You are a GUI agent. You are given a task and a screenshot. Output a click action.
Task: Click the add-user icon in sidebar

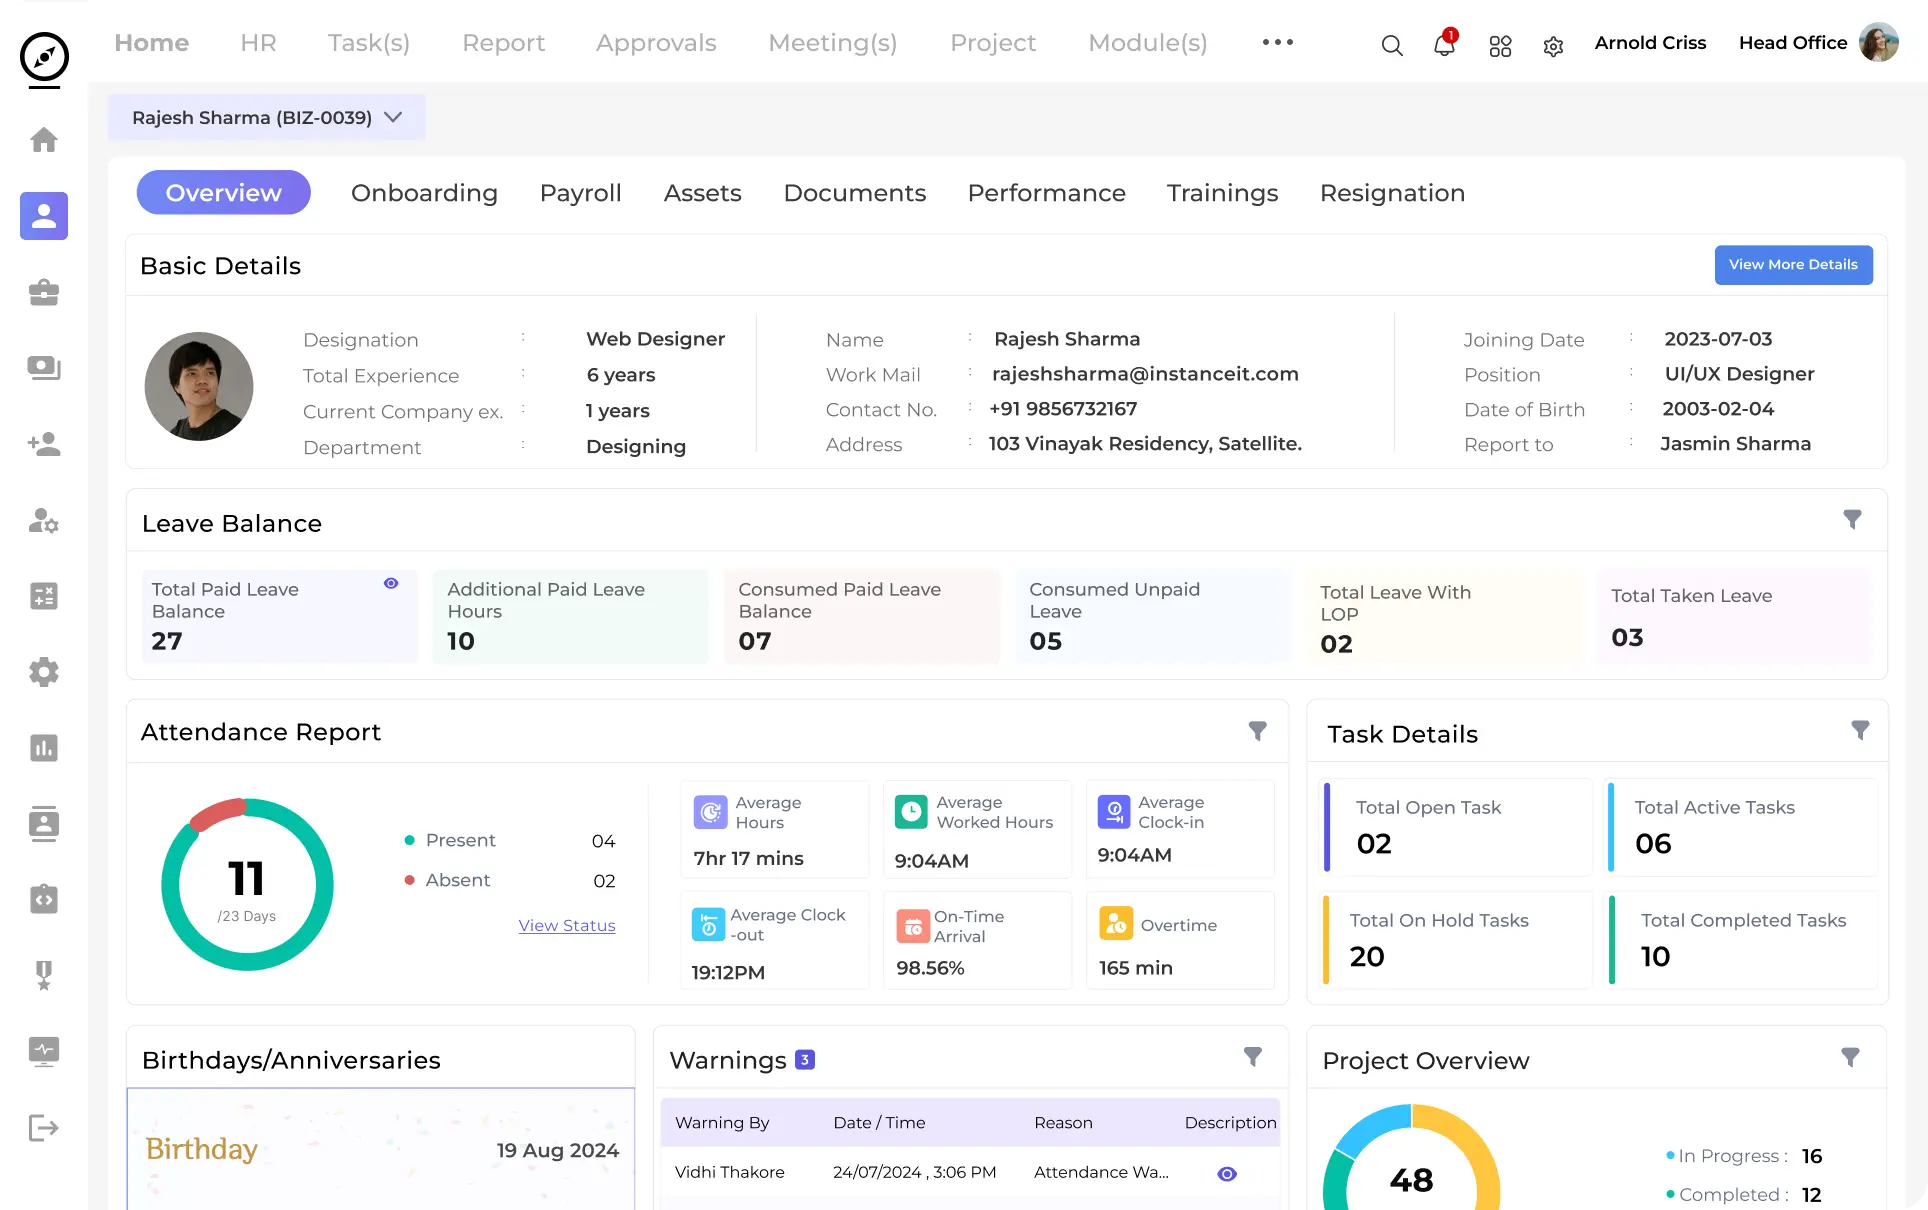pyautogui.click(x=44, y=444)
